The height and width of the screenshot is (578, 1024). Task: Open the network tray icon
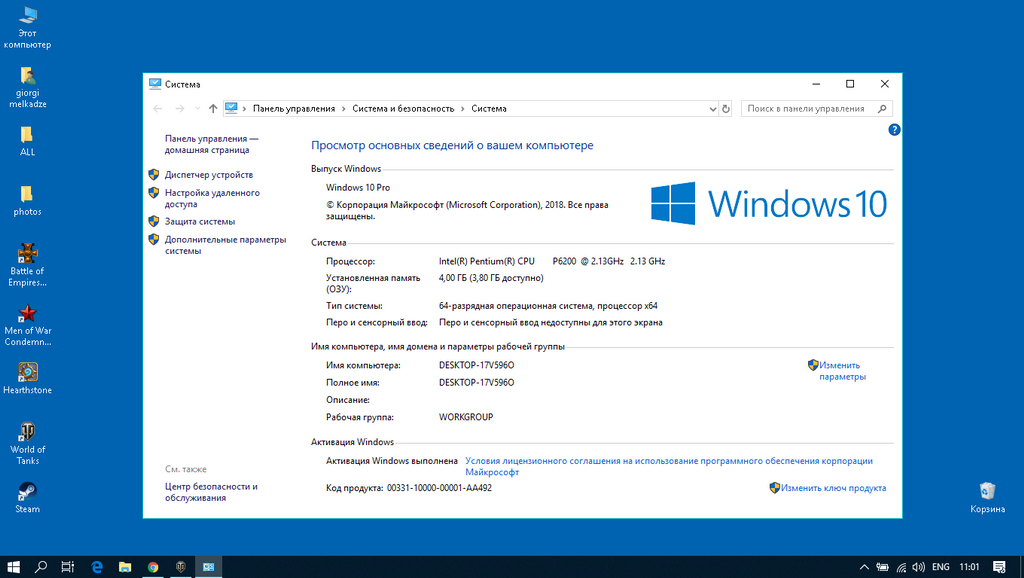click(901, 567)
